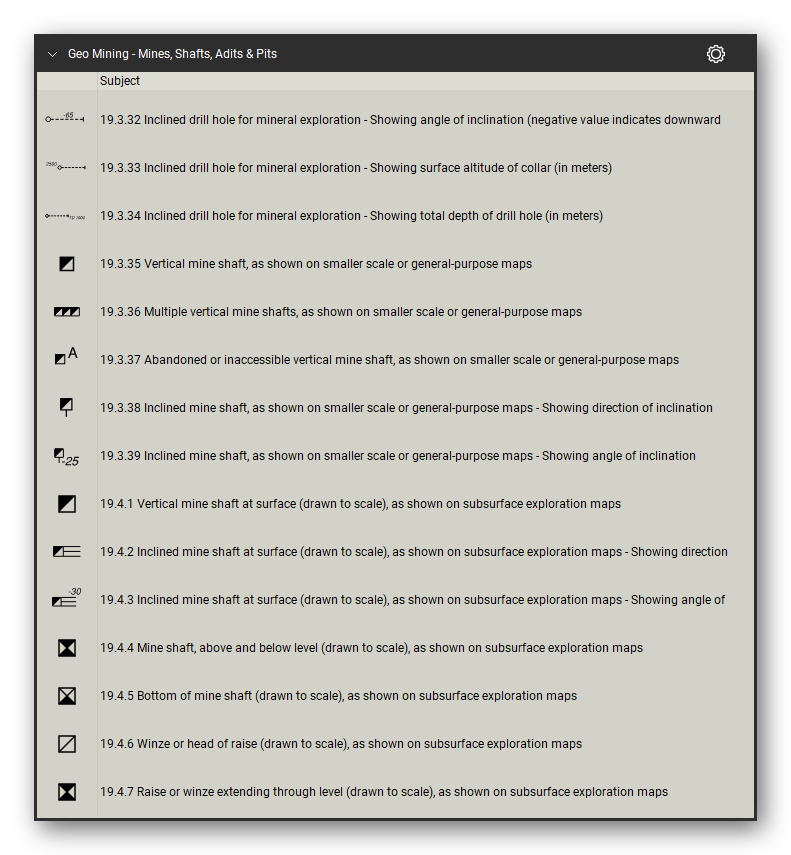The height and width of the screenshot is (855, 791).
Task: Select the 19.4.4 mine shaft above and below level
Action: [x=67, y=648]
